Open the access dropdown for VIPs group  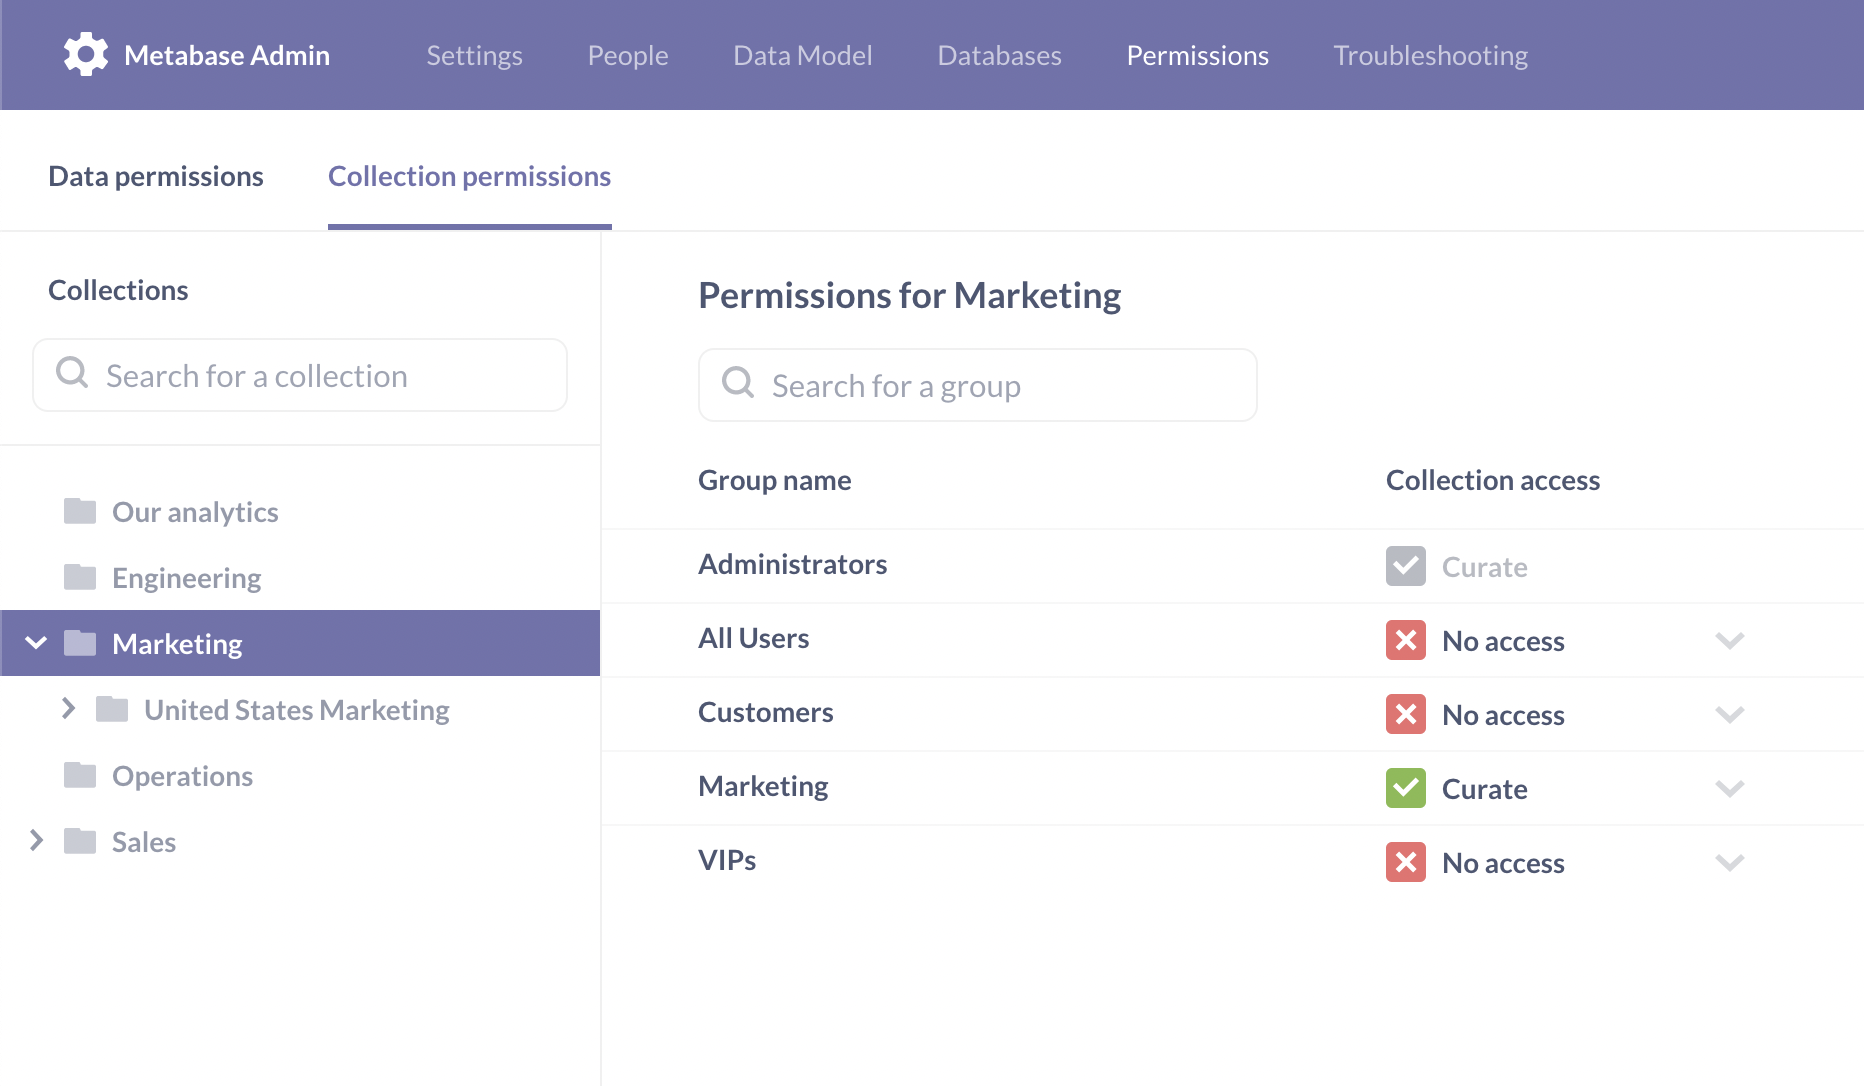tap(1730, 862)
